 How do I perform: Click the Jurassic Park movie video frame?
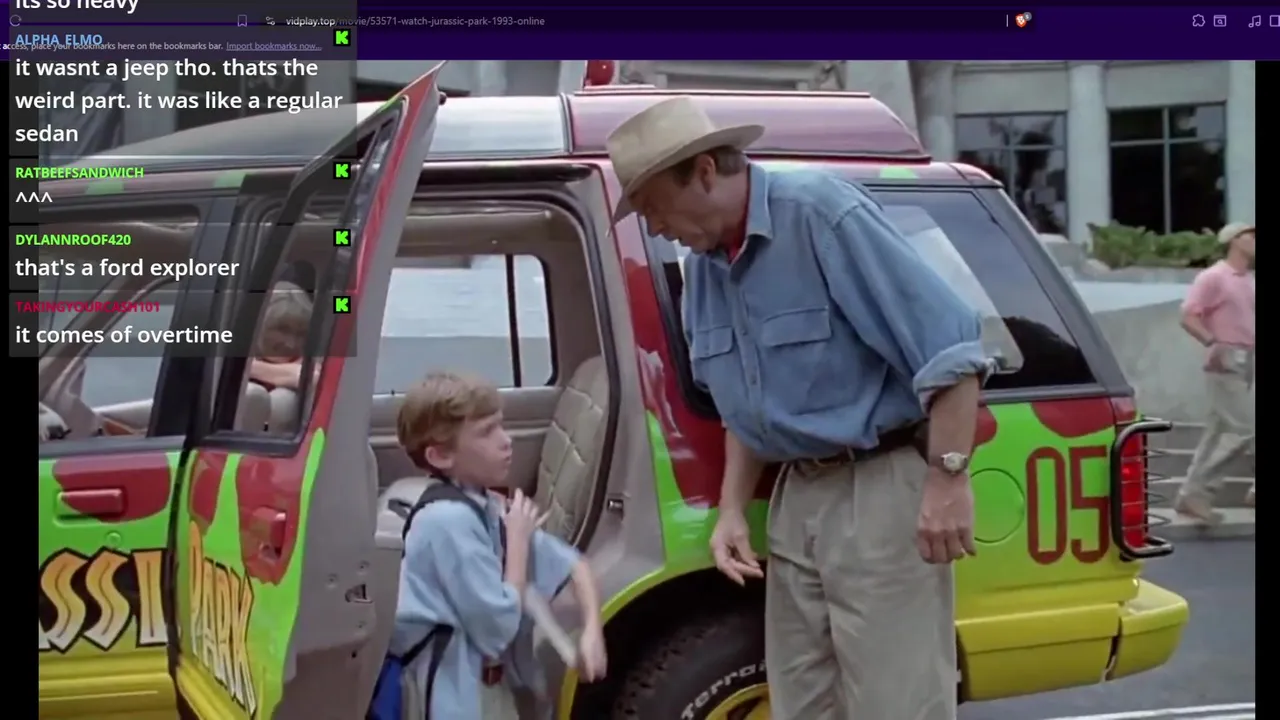click(x=646, y=390)
